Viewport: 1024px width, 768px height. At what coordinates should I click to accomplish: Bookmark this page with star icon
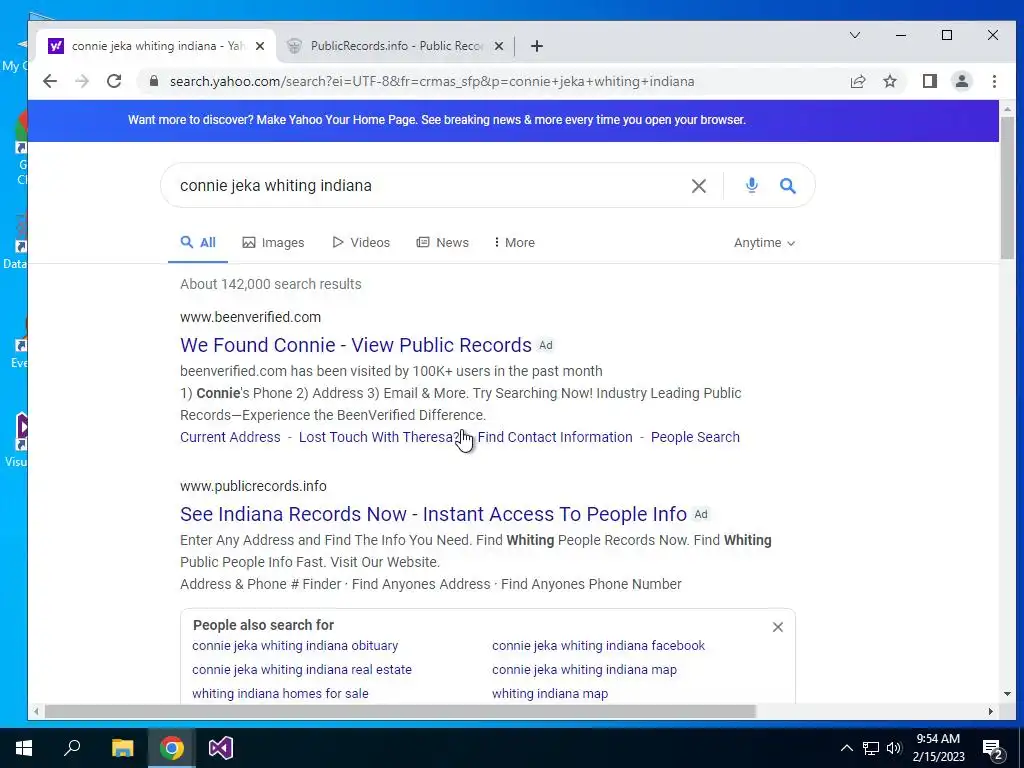pyautogui.click(x=889, y=81)
